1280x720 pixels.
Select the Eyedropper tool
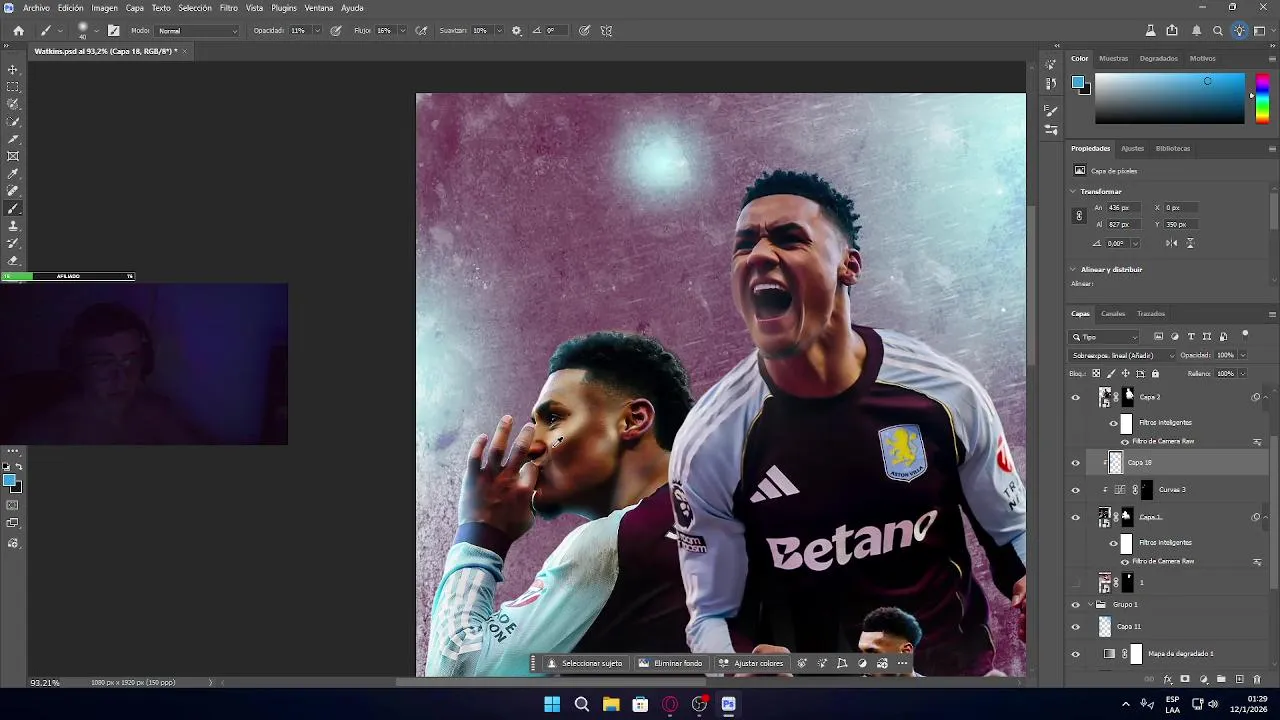13,174
